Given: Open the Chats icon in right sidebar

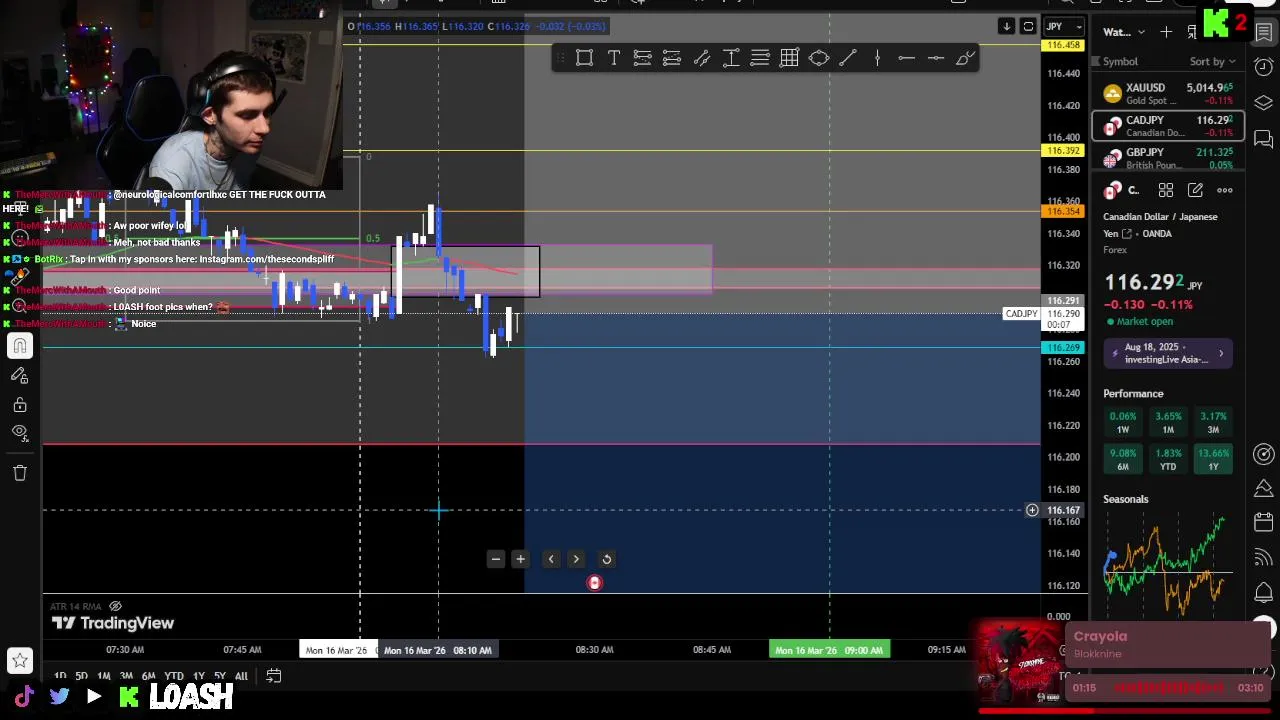Looking at the screenshot, I should (1264, 139).
